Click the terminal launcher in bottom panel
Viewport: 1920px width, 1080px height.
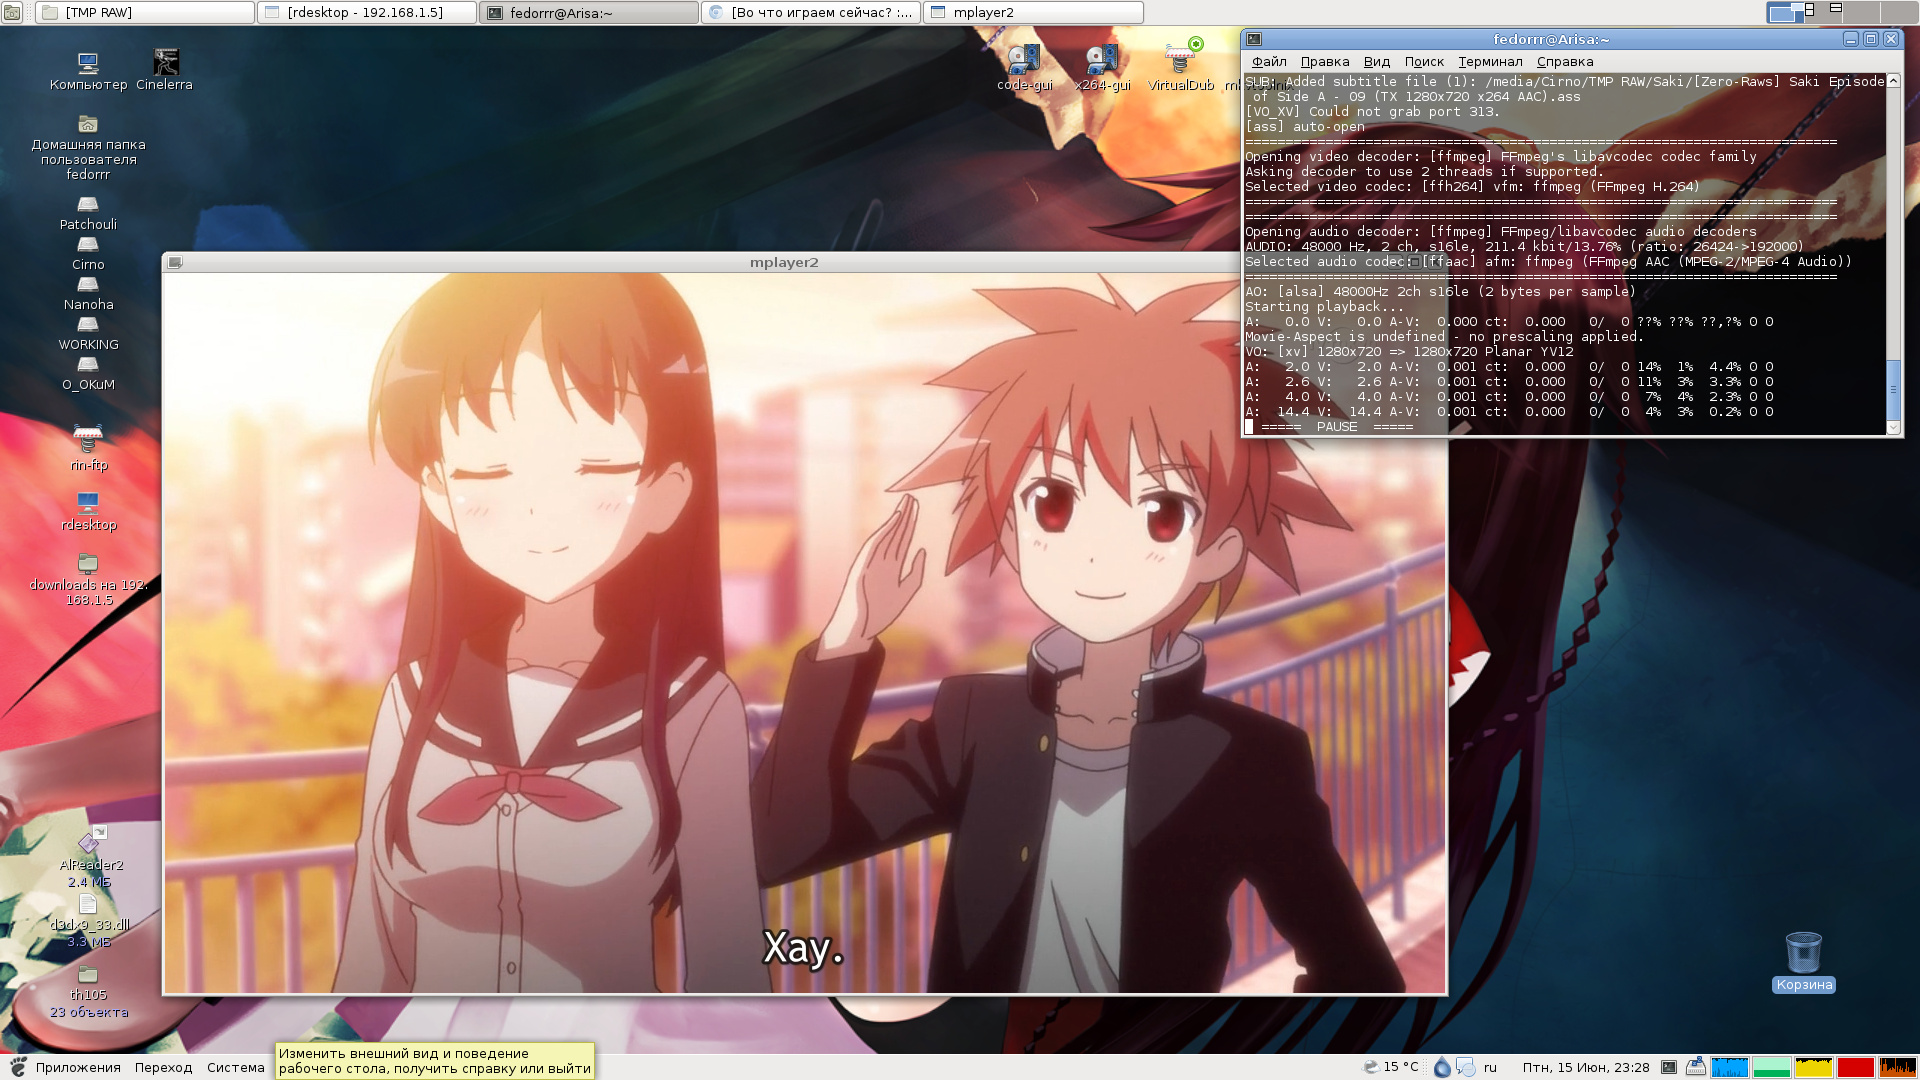tap(1668, 1067)
